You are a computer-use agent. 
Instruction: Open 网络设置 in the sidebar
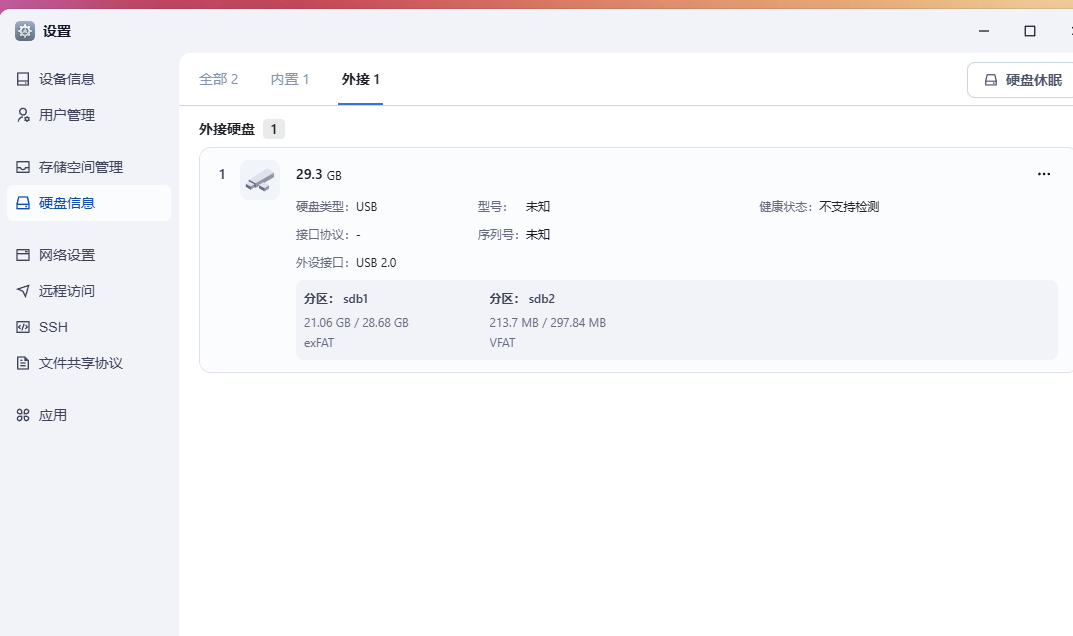pyautogui.click(x=67, y=255)
